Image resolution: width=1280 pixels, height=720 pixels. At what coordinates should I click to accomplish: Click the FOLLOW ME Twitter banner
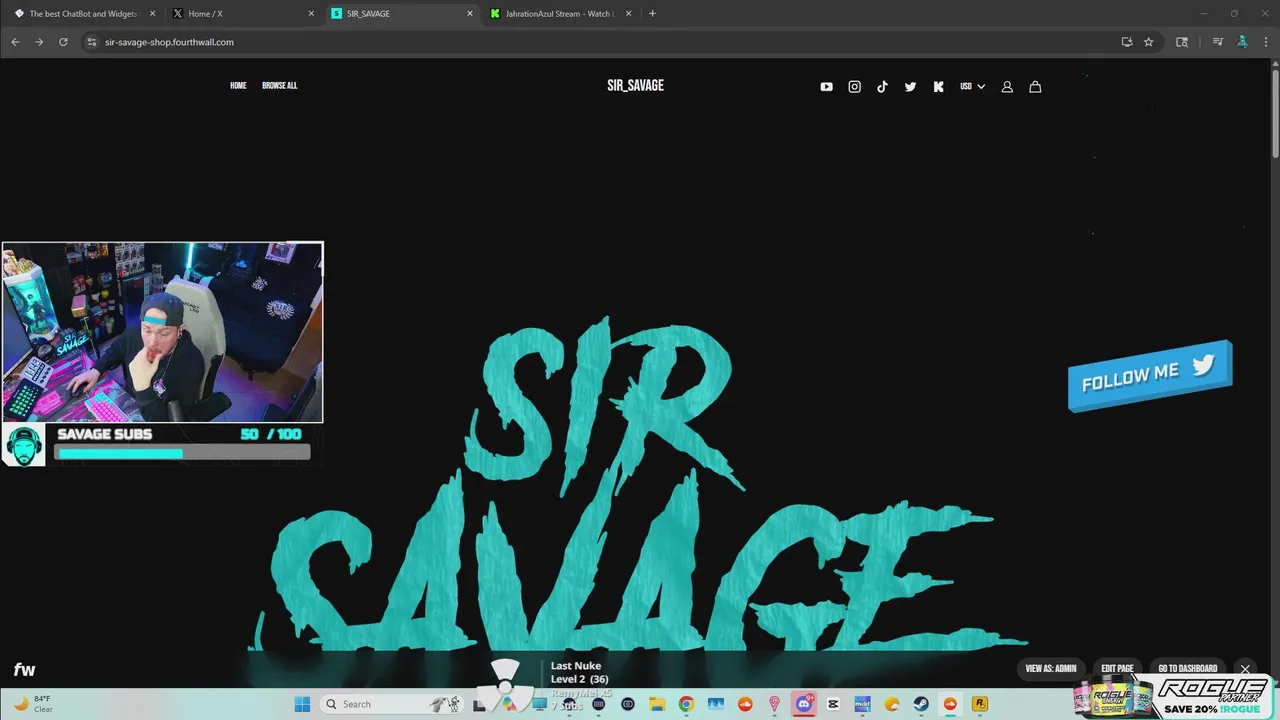pos(1150,375)
